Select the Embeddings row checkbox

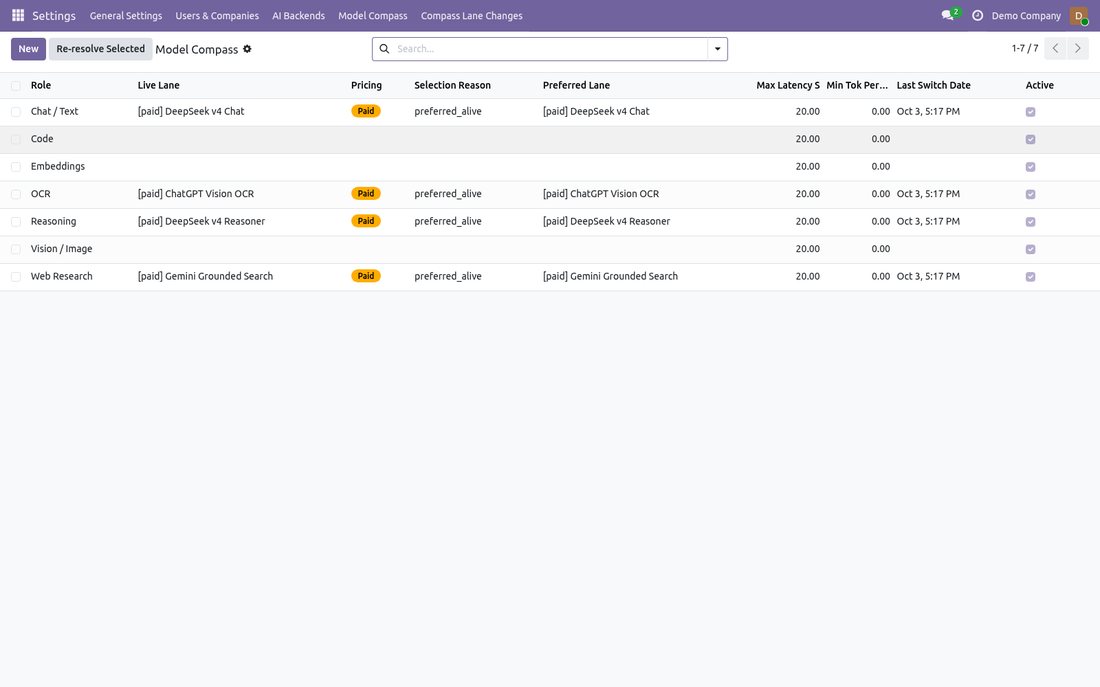15,167
